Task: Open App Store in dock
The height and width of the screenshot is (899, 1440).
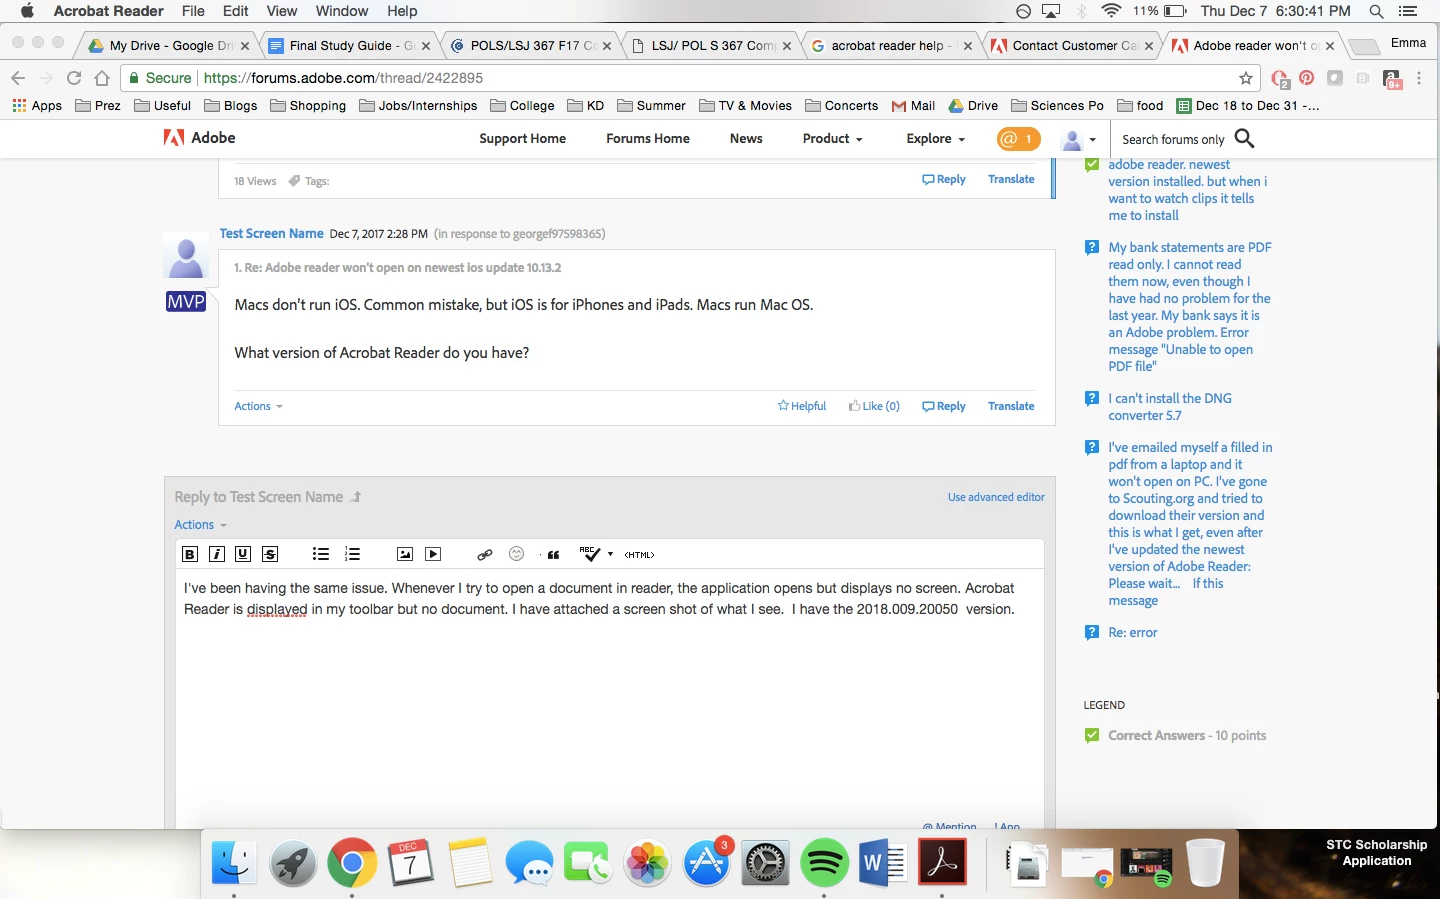Action: (706, 863)
